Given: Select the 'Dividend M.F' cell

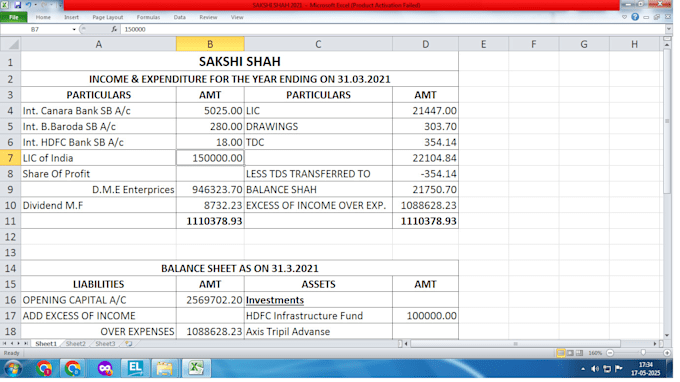Looking at the screenshot, I should [99, 206].
